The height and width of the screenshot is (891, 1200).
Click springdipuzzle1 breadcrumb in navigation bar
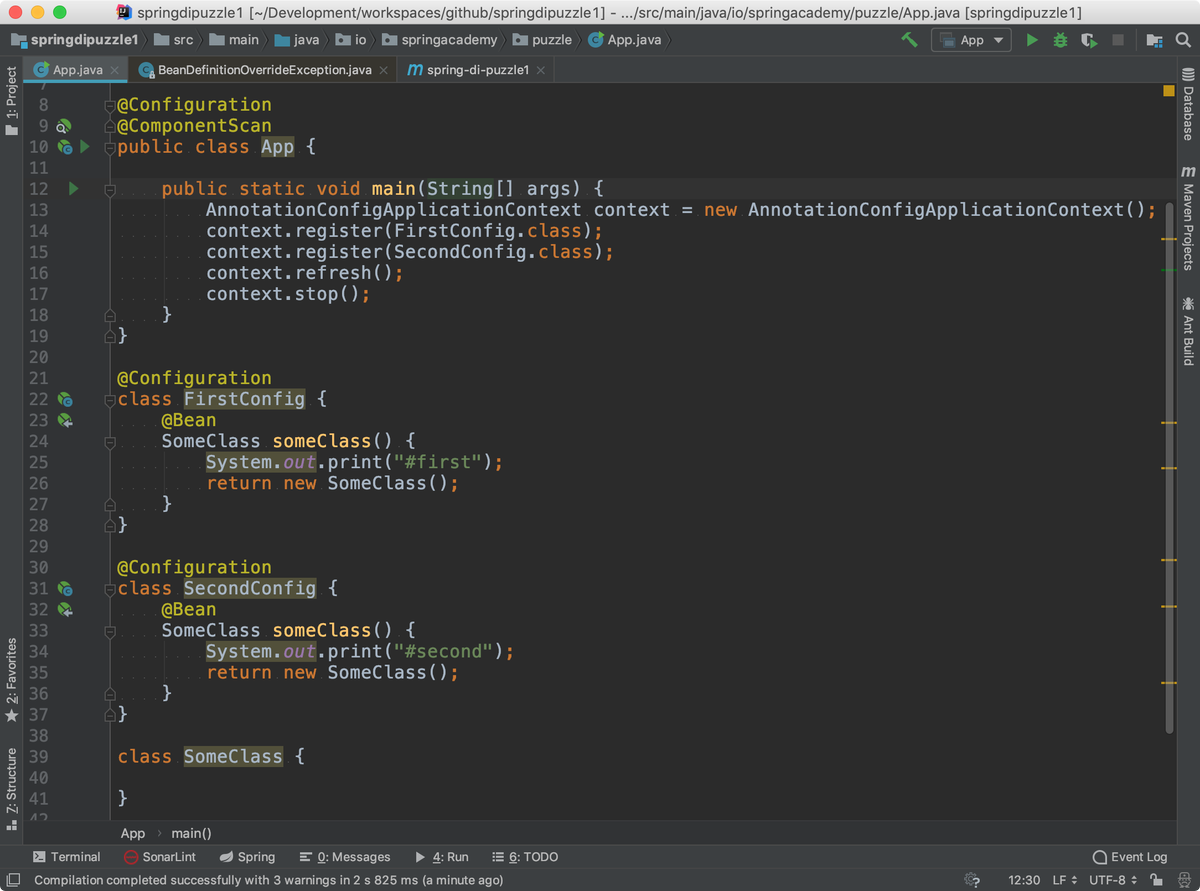pos(73,40)
